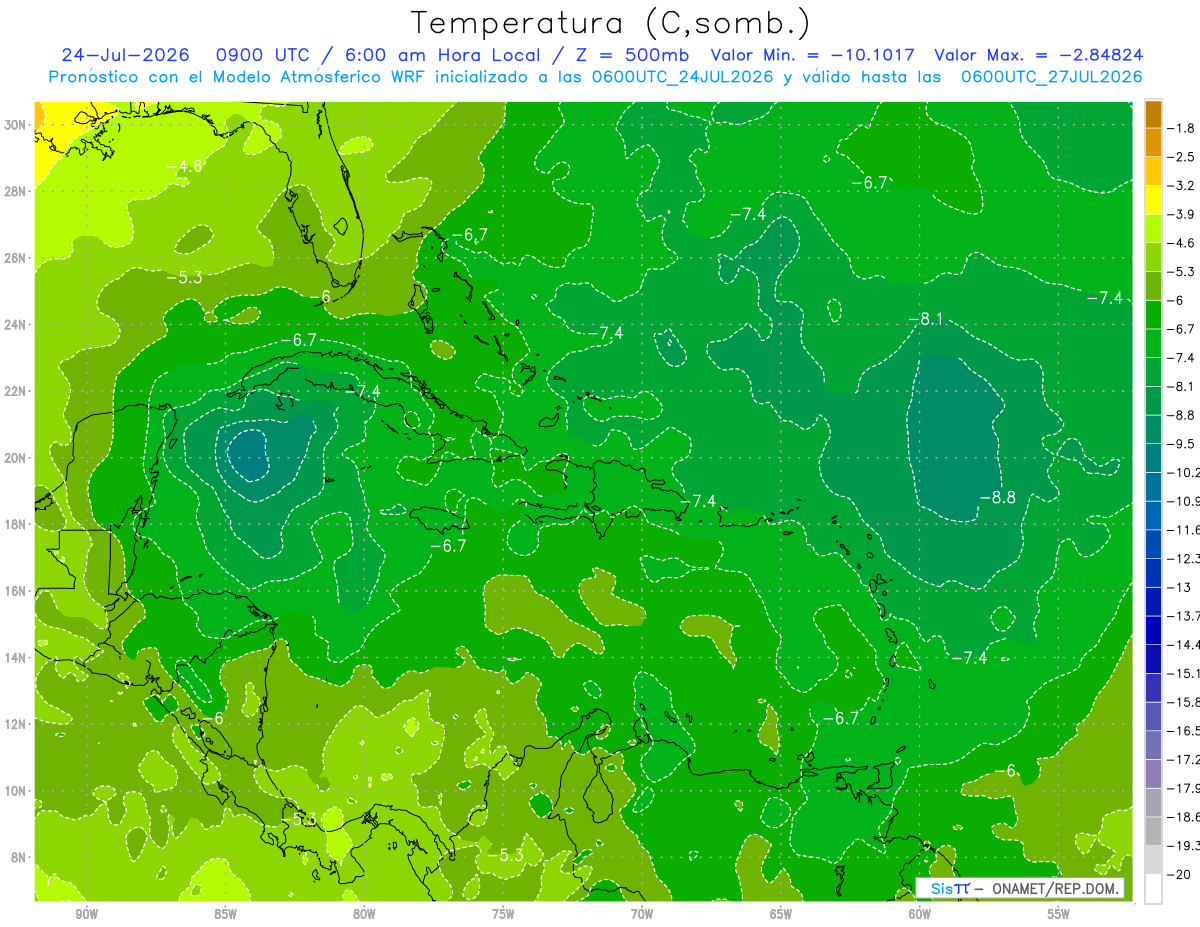
Task: Click the dark teal cold core near 20N 84W
Action: click(247, 453)
